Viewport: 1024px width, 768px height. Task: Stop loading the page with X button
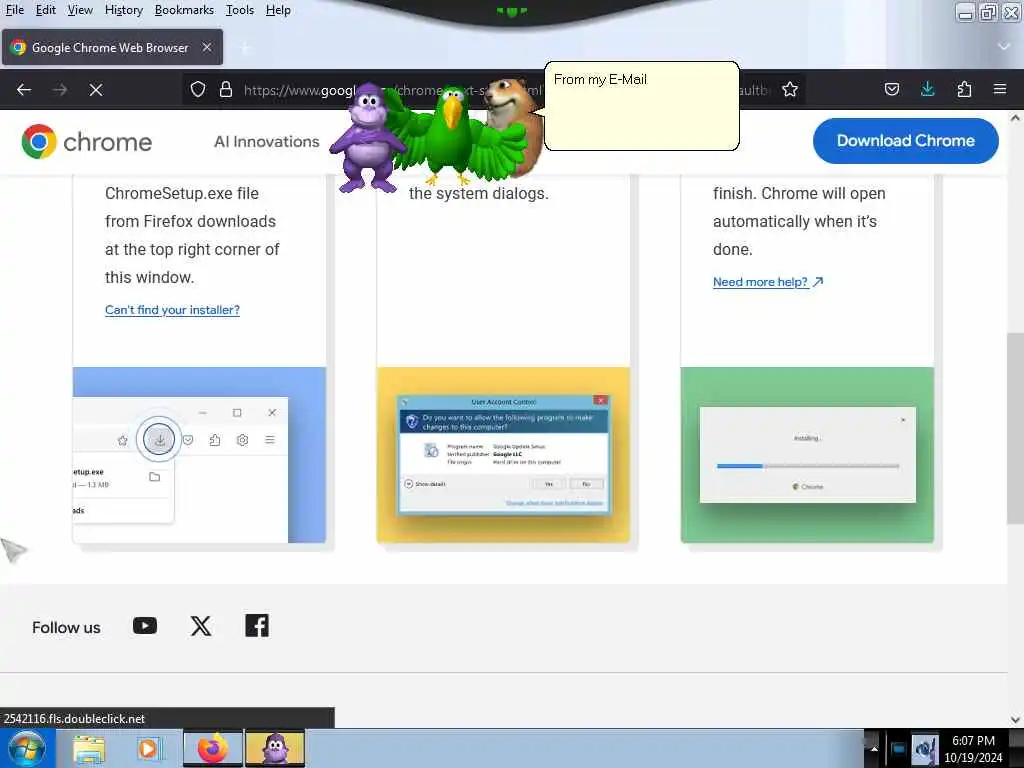point(96,89)
